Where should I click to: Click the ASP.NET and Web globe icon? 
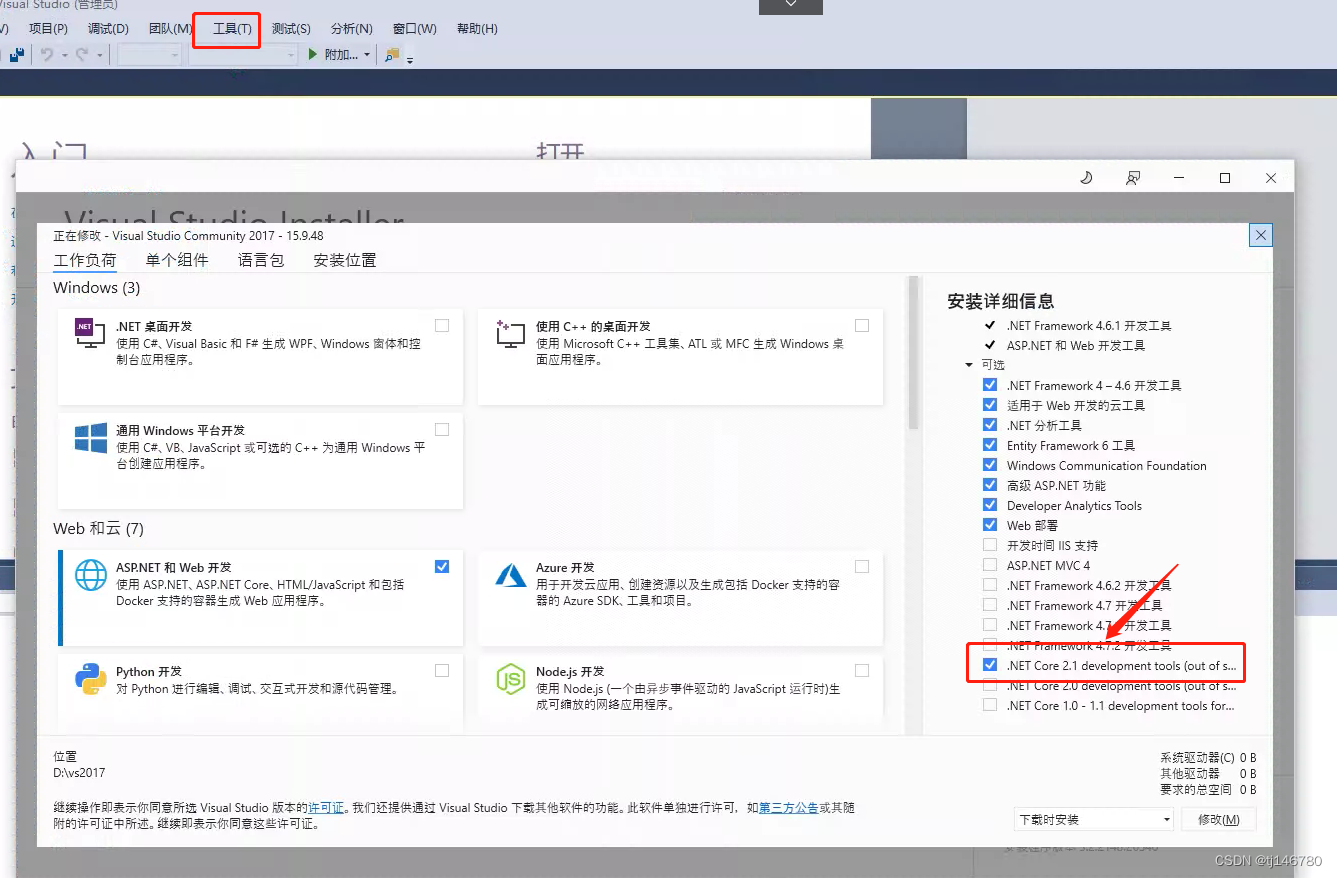tap(91, 575)
